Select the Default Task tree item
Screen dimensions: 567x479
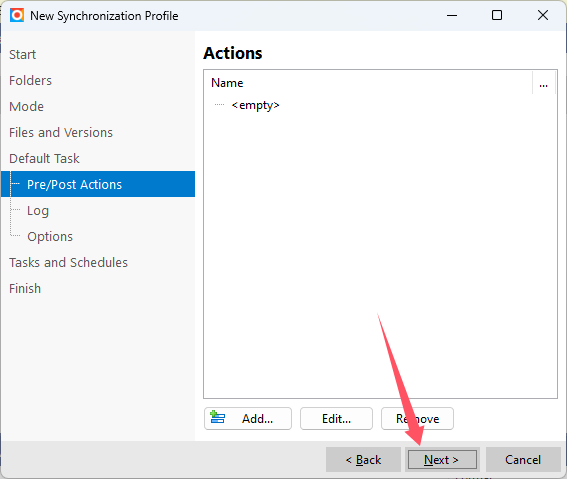click(44, 159)
